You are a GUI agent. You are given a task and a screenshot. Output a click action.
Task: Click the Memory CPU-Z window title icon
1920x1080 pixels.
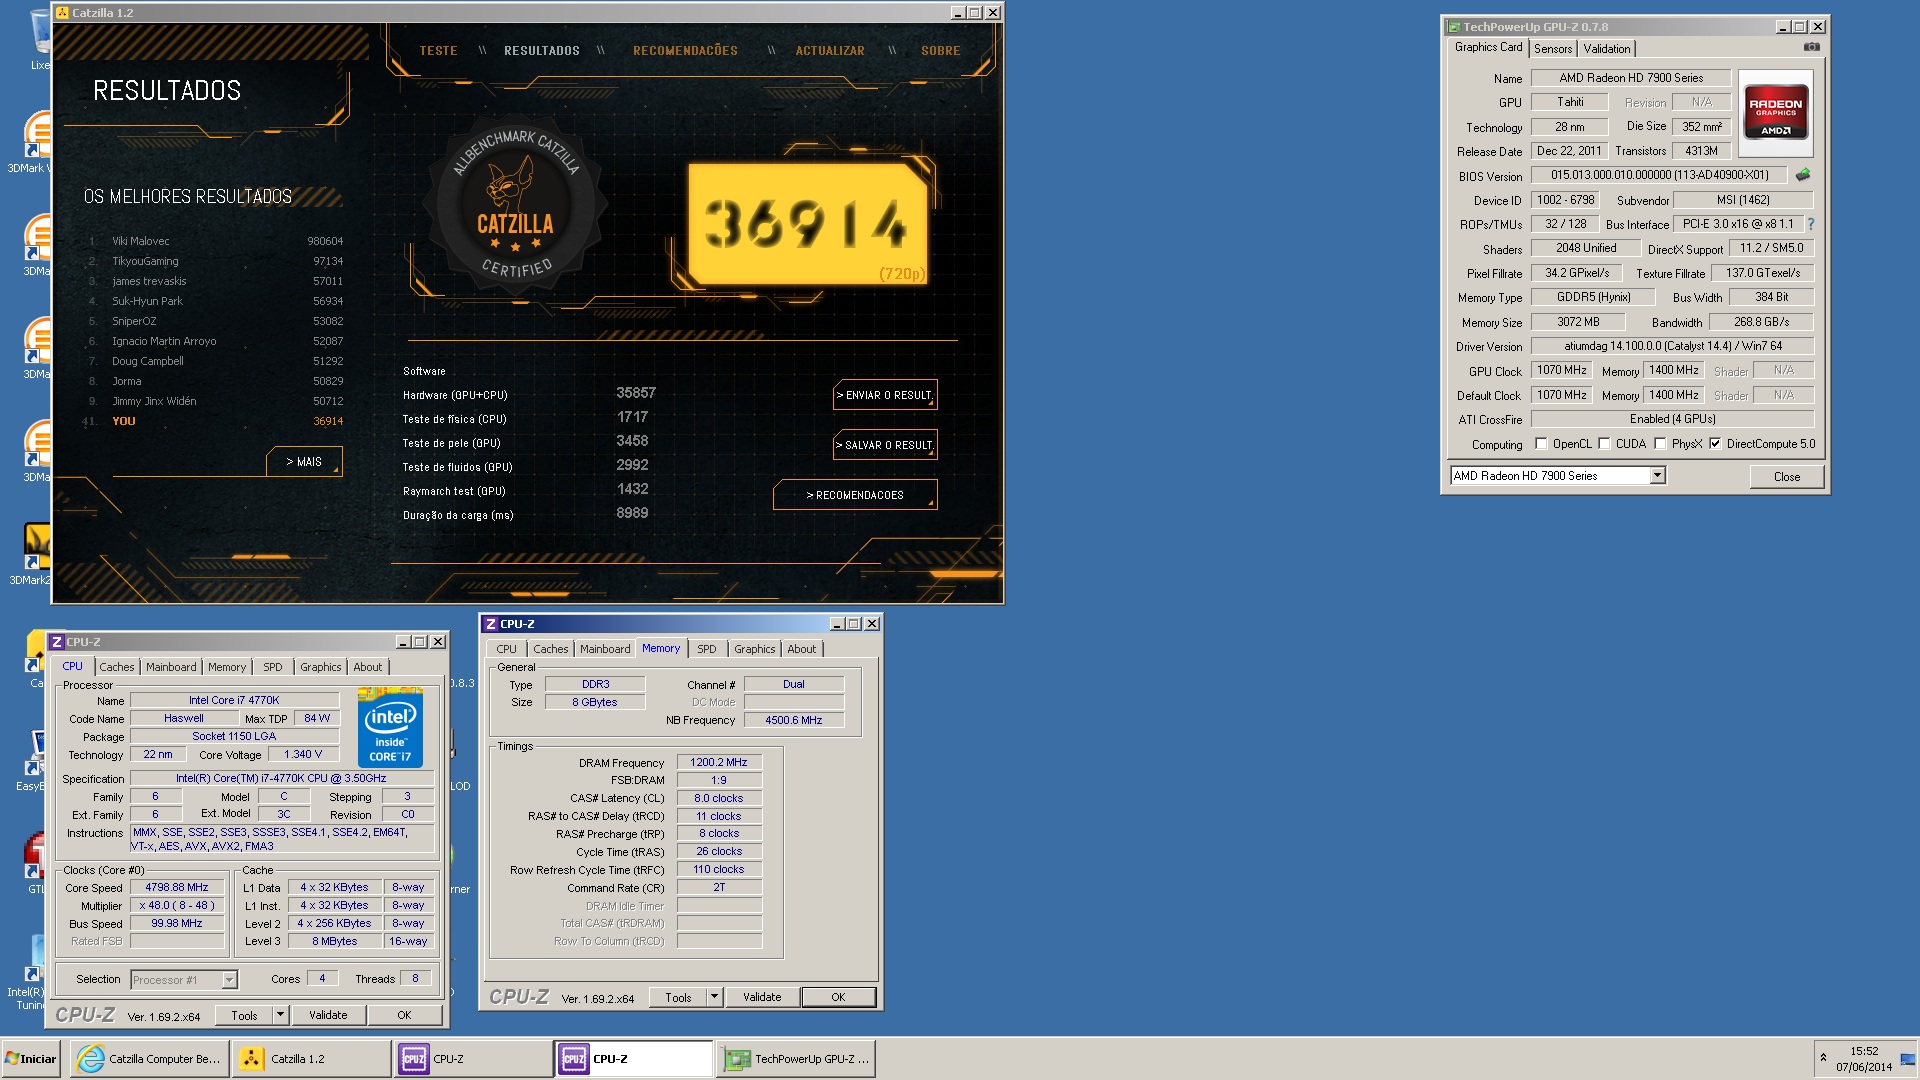click(490, 624)
